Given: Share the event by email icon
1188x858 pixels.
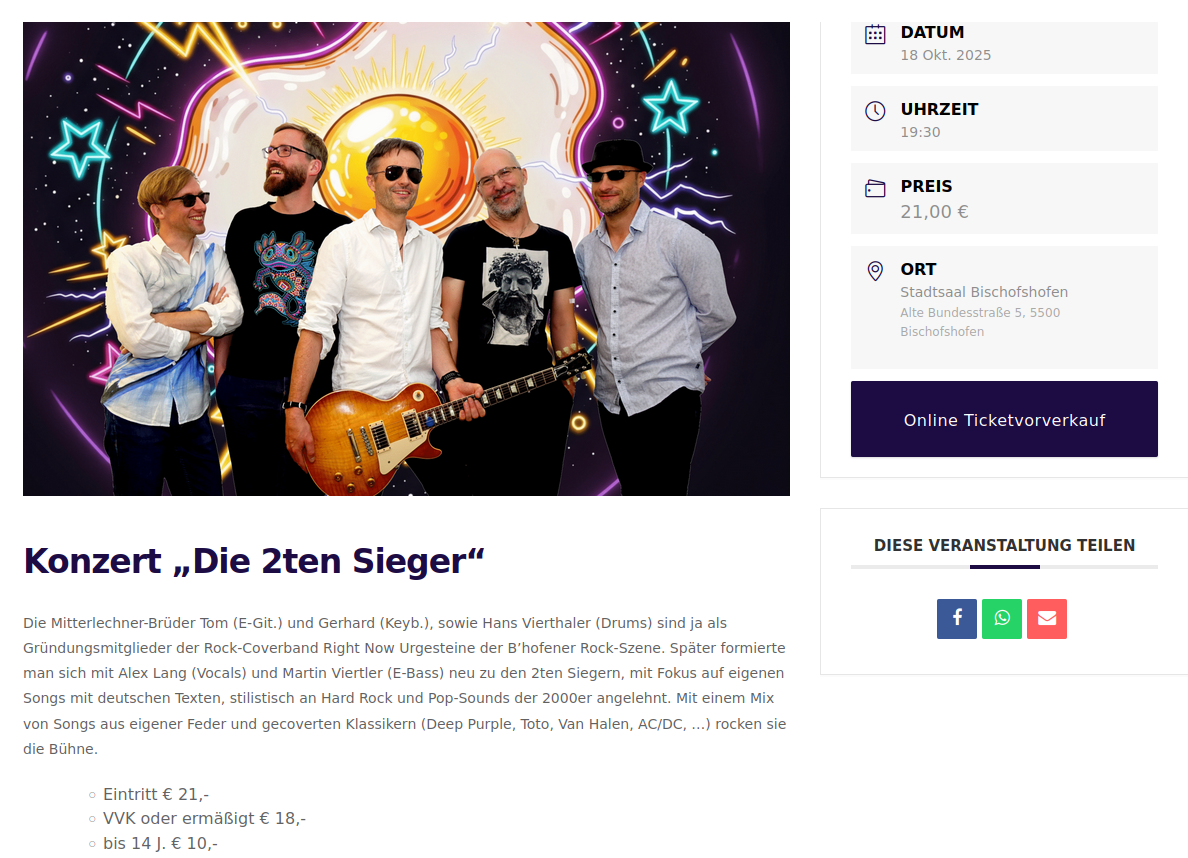Looking at the screenshot, I should (x=1047, y=618).
